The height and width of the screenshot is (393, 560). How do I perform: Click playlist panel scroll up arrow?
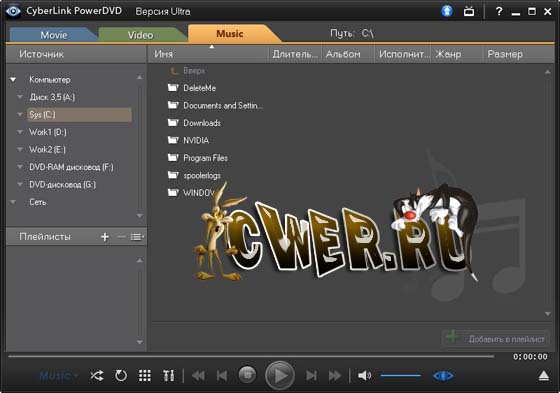140,261
